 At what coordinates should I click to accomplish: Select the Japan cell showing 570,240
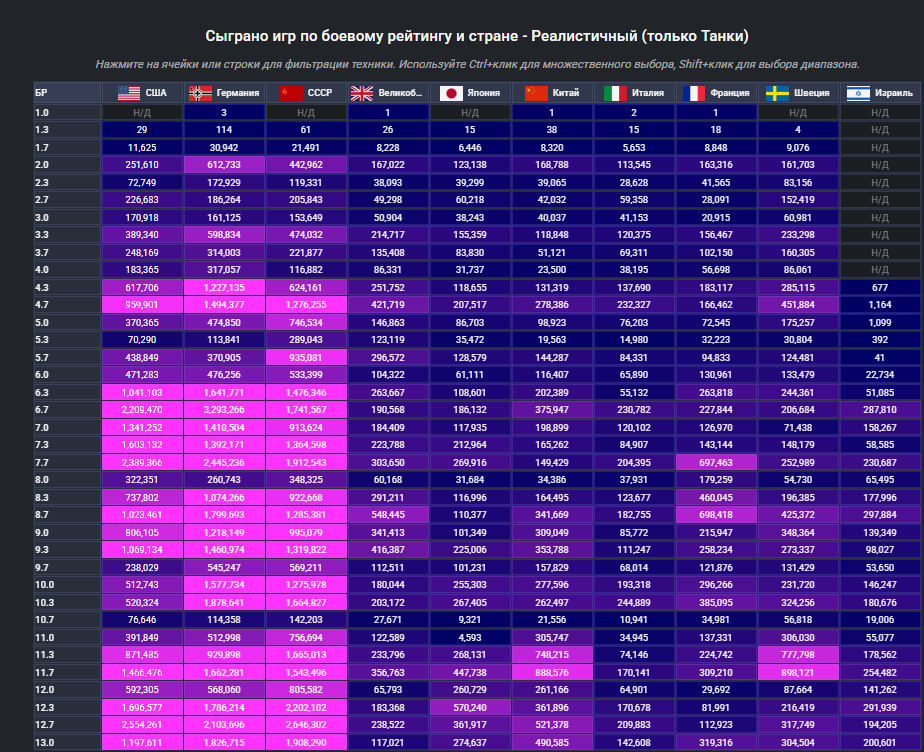tap(470, 706)
